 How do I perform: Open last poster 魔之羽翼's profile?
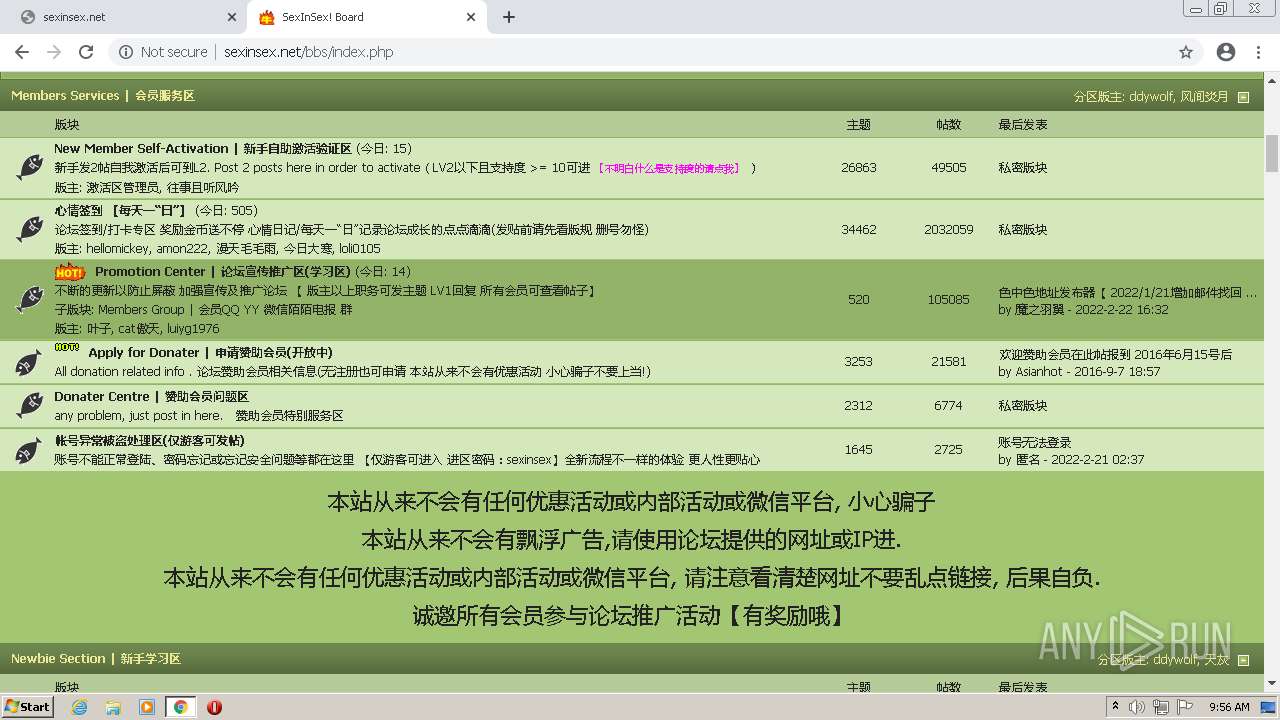(x=1041, y=310)
